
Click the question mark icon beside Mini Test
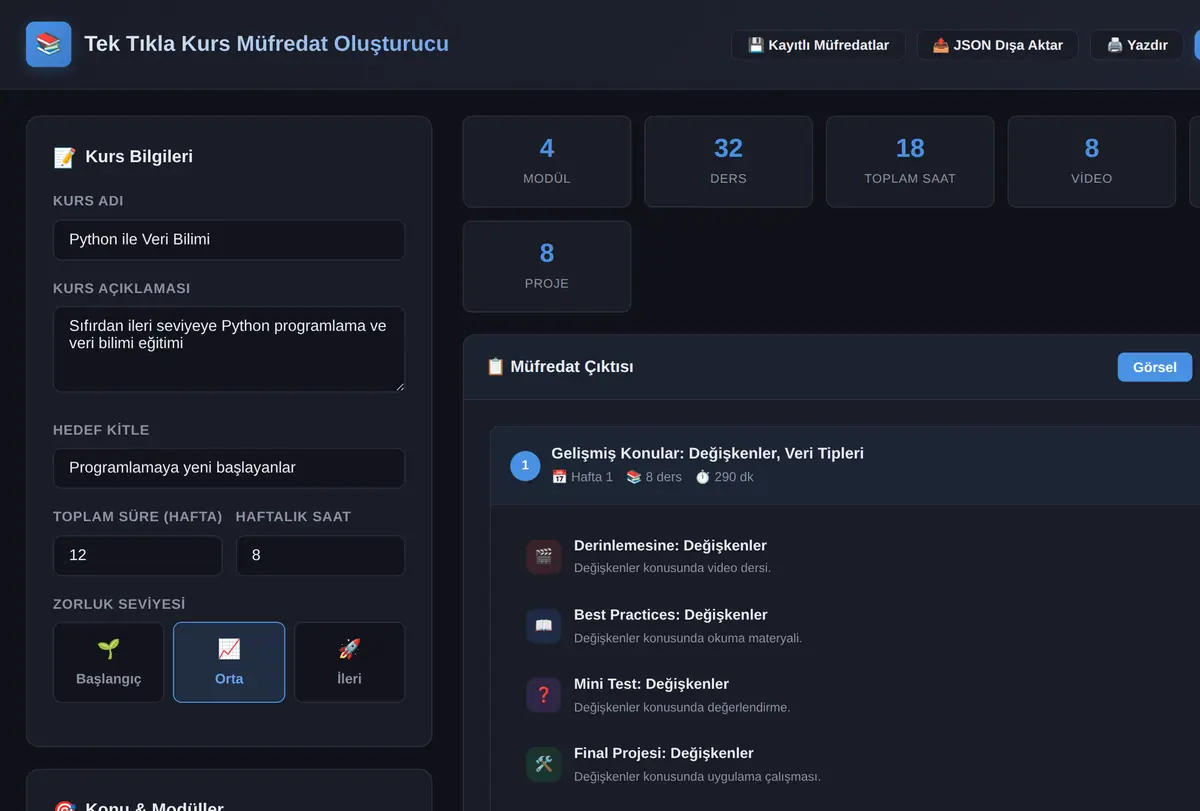click(544, 695)
